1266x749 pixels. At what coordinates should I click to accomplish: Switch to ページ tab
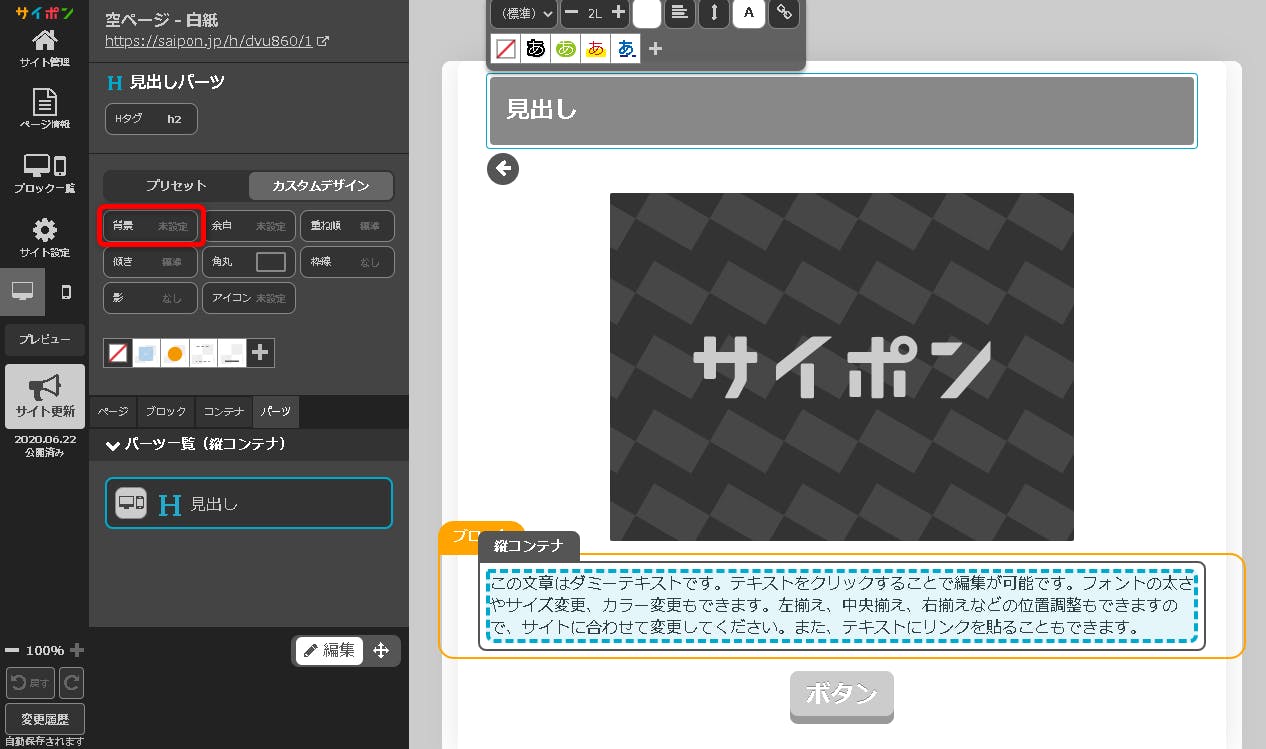(113, 412)
